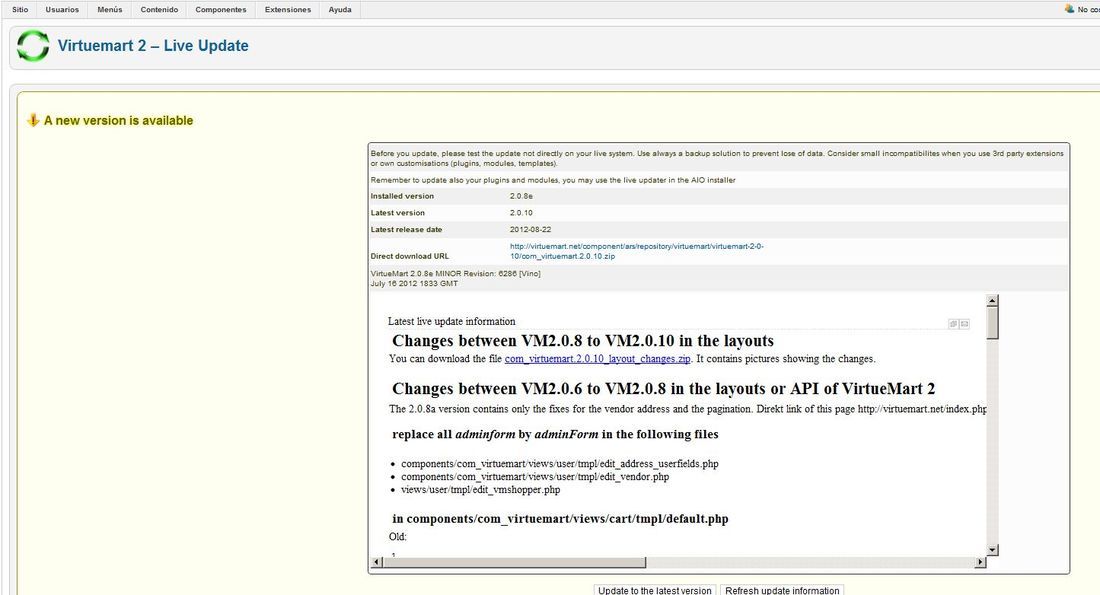This screenshot has width=1100, height=595.
Task: Click 'in components/com_virtuemart/views/cart/tmpl/default.php' heading
Action: pos(561,519)
